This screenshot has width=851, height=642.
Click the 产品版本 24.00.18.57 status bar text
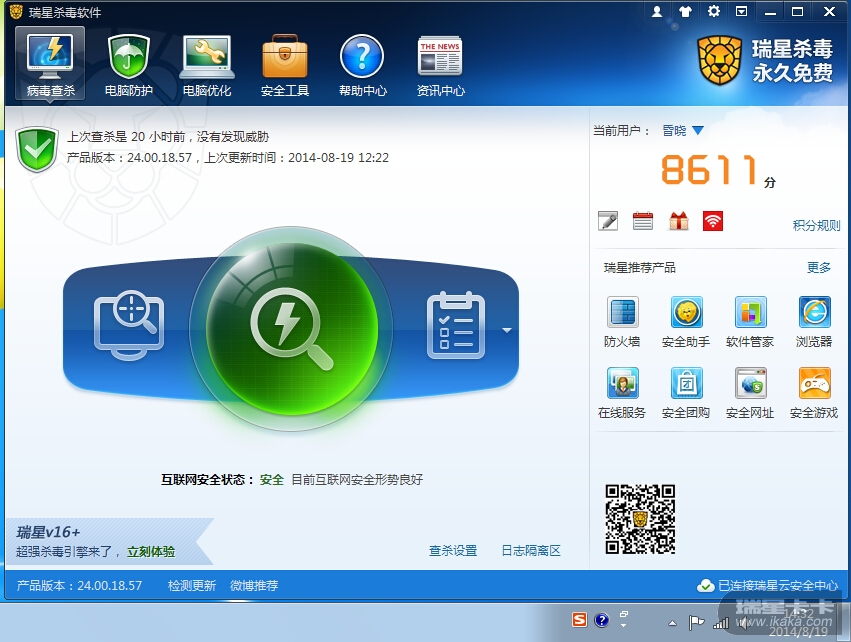(x=79, y=586)
